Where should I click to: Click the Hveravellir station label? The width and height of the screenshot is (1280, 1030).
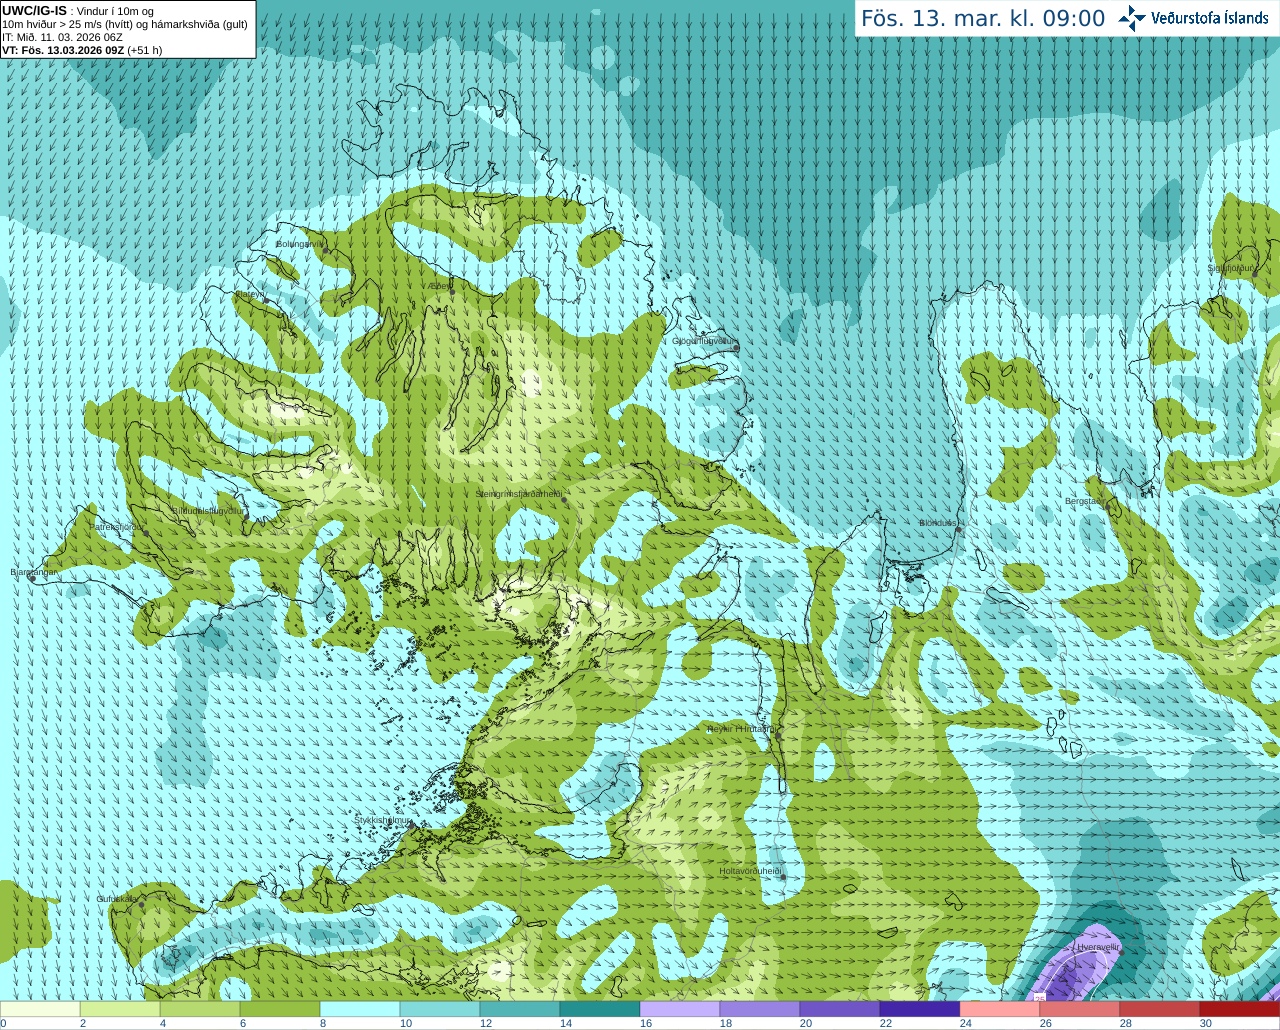pos(1098,946)
